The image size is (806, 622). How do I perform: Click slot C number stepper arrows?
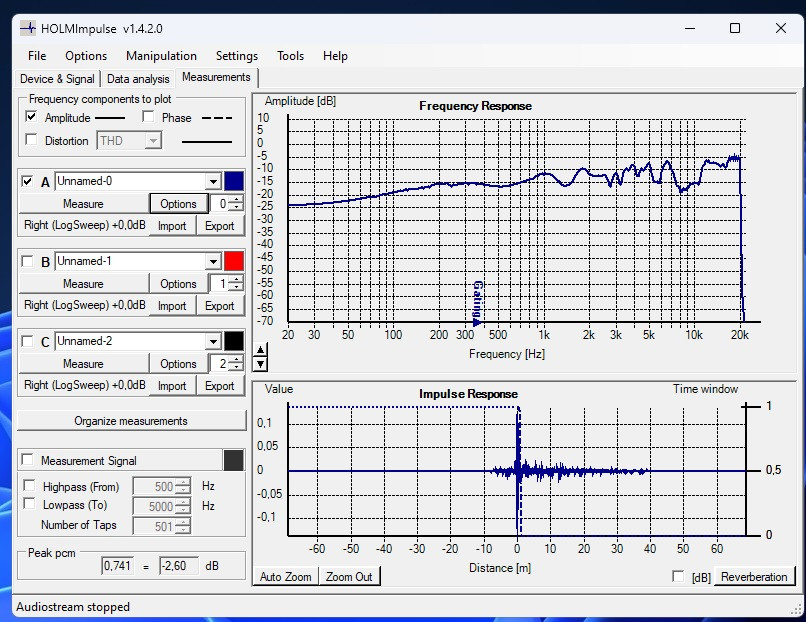[x=235, y=363]
